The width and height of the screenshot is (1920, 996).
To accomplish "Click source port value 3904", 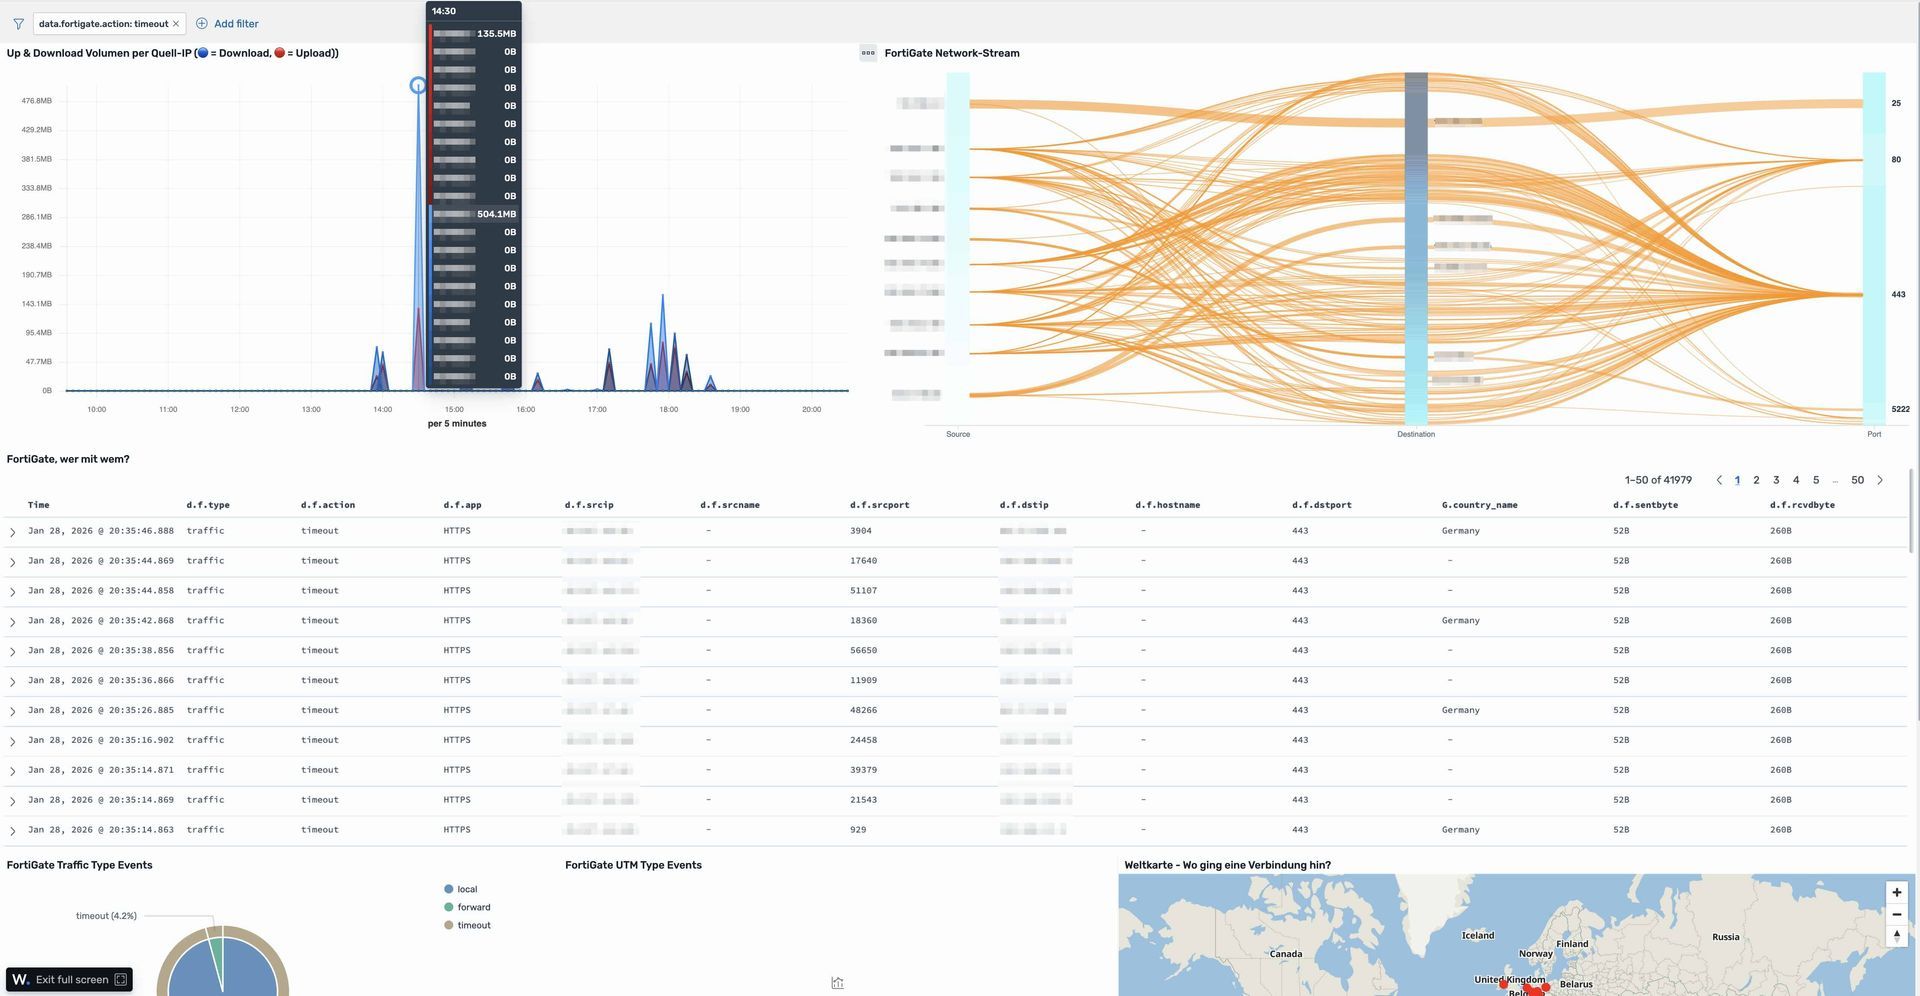I will (860, 531).
